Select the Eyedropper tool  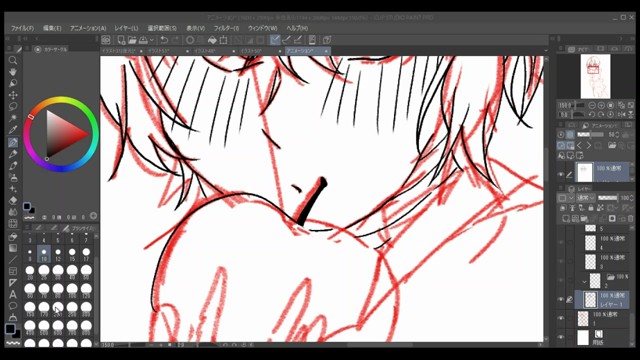coord(13,130)
